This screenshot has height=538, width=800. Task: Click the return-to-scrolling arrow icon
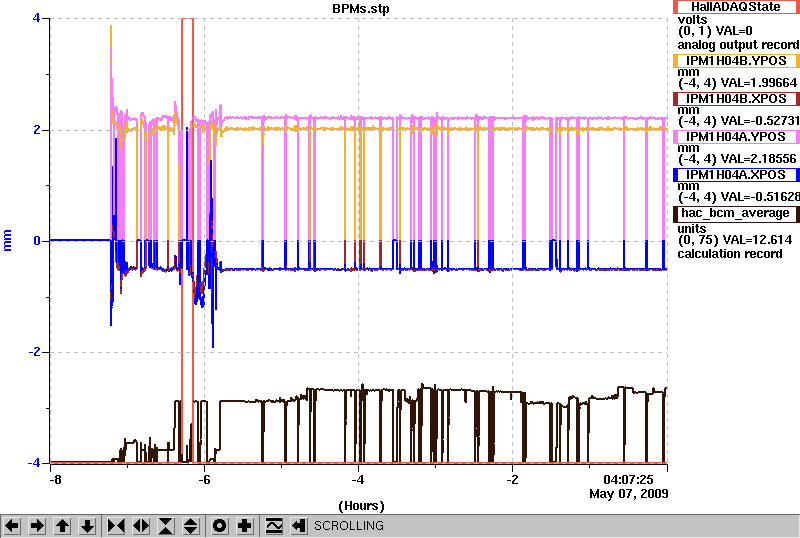click(298, 526)
